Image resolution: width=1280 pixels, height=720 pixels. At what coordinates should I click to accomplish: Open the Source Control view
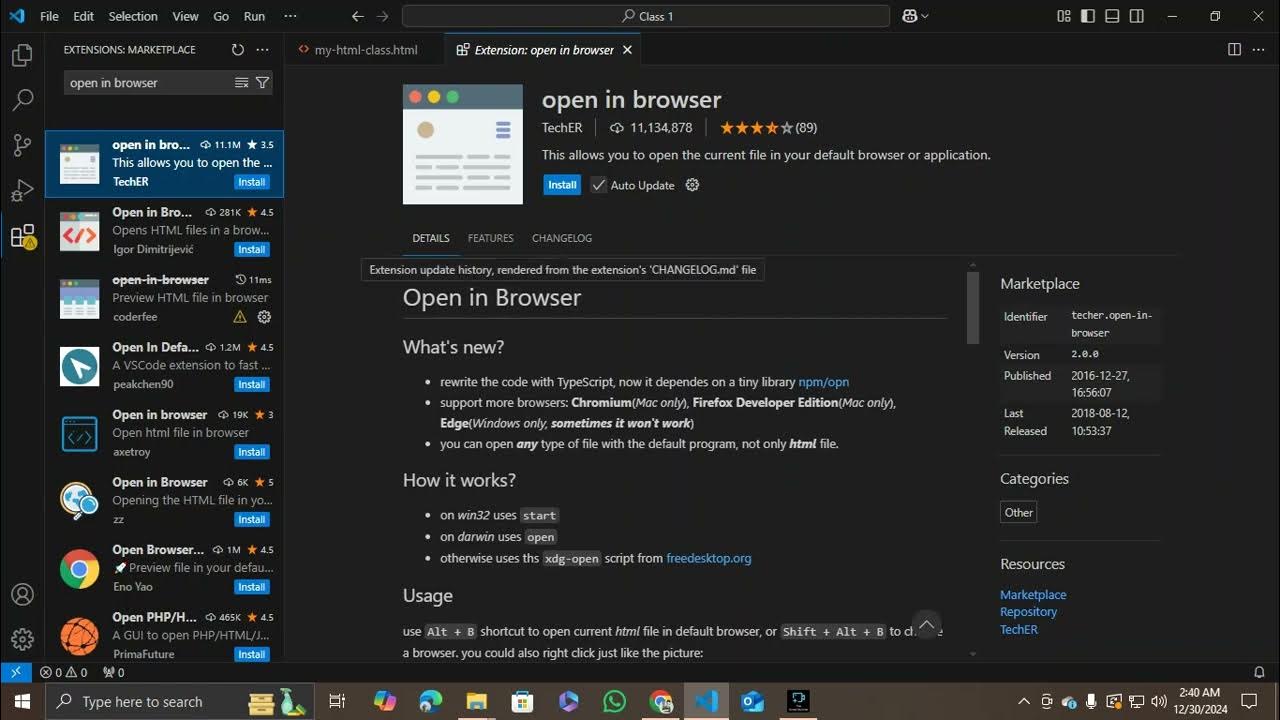click(22, 146)
